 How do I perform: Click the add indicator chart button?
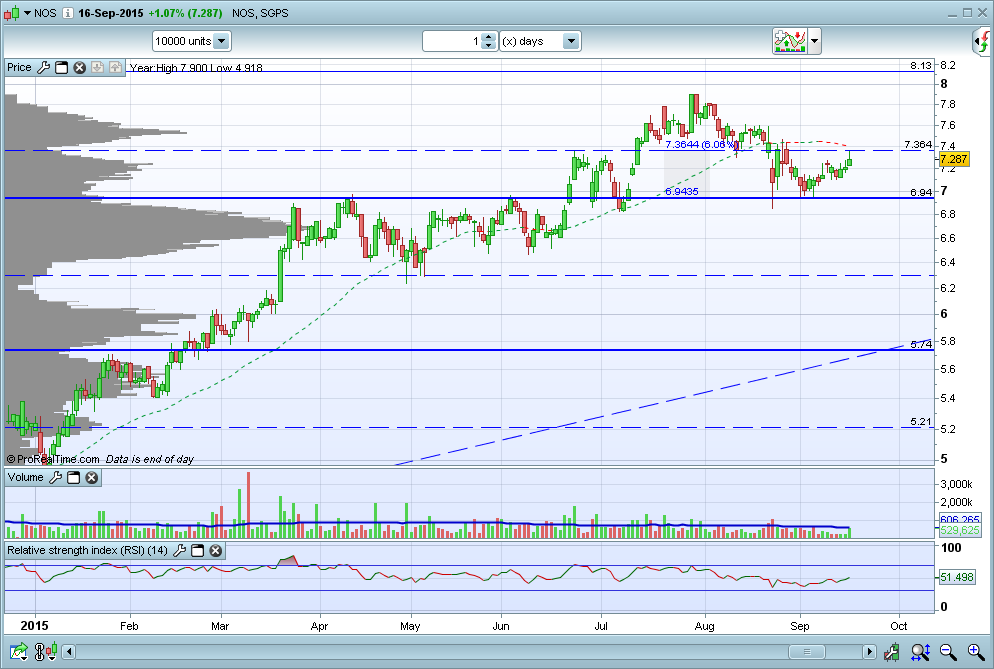tap(790, 41)
